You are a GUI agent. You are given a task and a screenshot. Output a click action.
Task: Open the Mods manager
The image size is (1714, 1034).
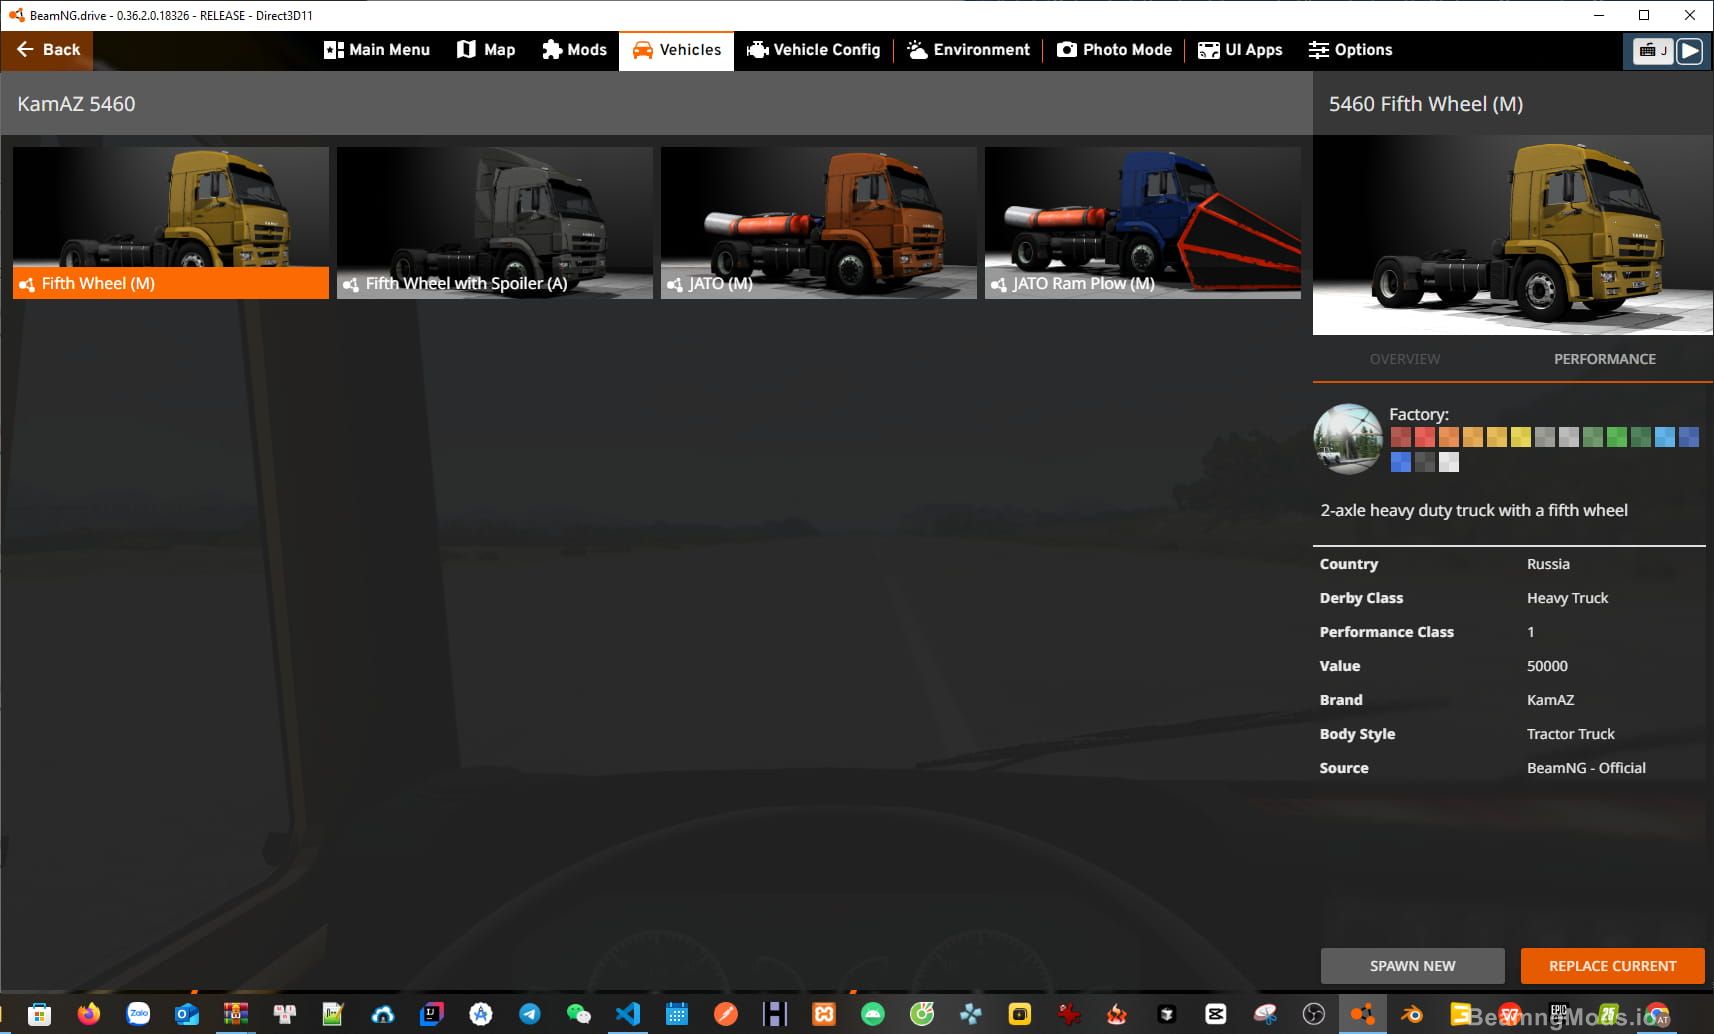(x=574, y=50)
